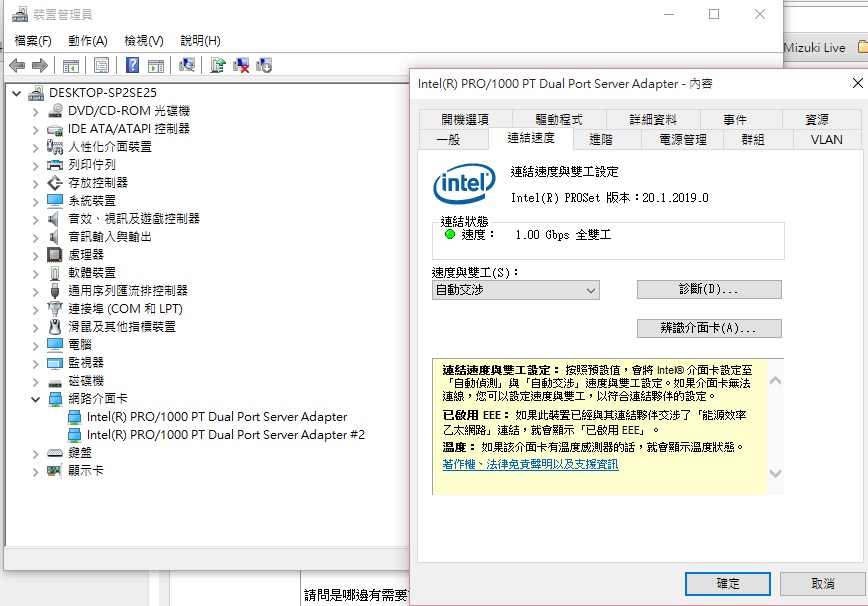Open the 動作(A) menu
The width and height of the screenshot is (868, 606).
[87, 41]
